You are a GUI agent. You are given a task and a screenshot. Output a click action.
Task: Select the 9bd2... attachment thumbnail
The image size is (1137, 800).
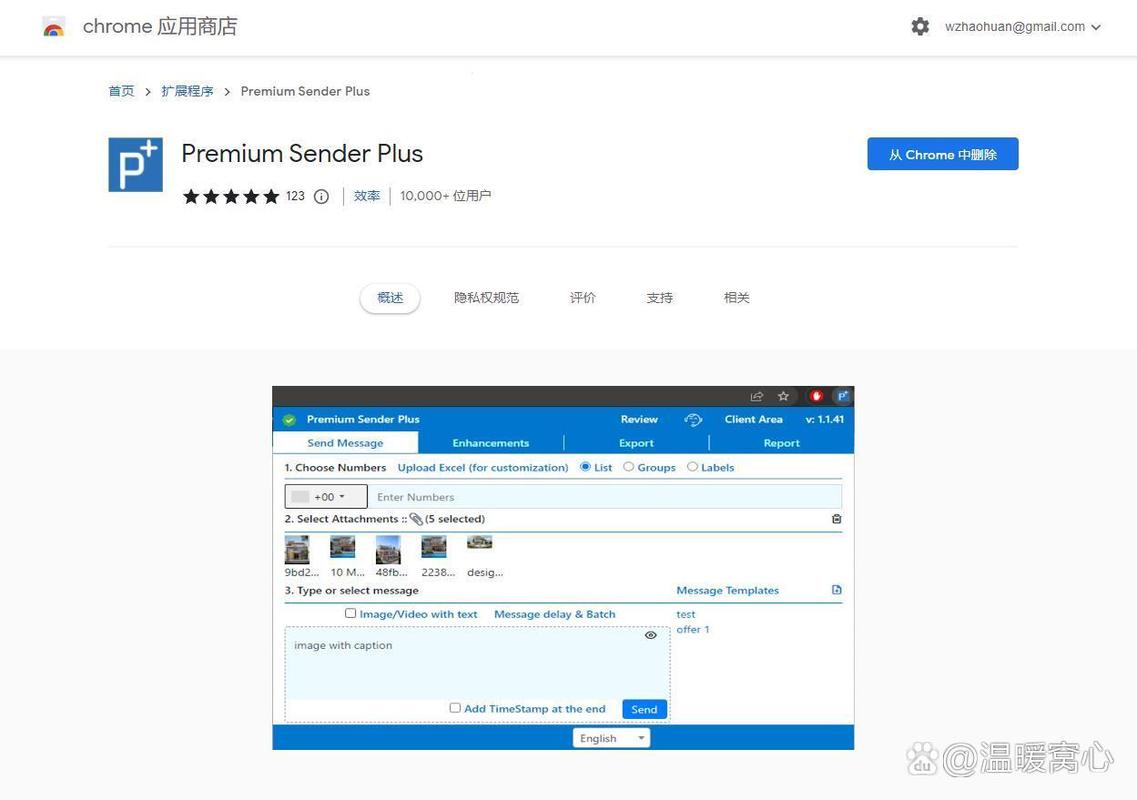click(297, 549)
